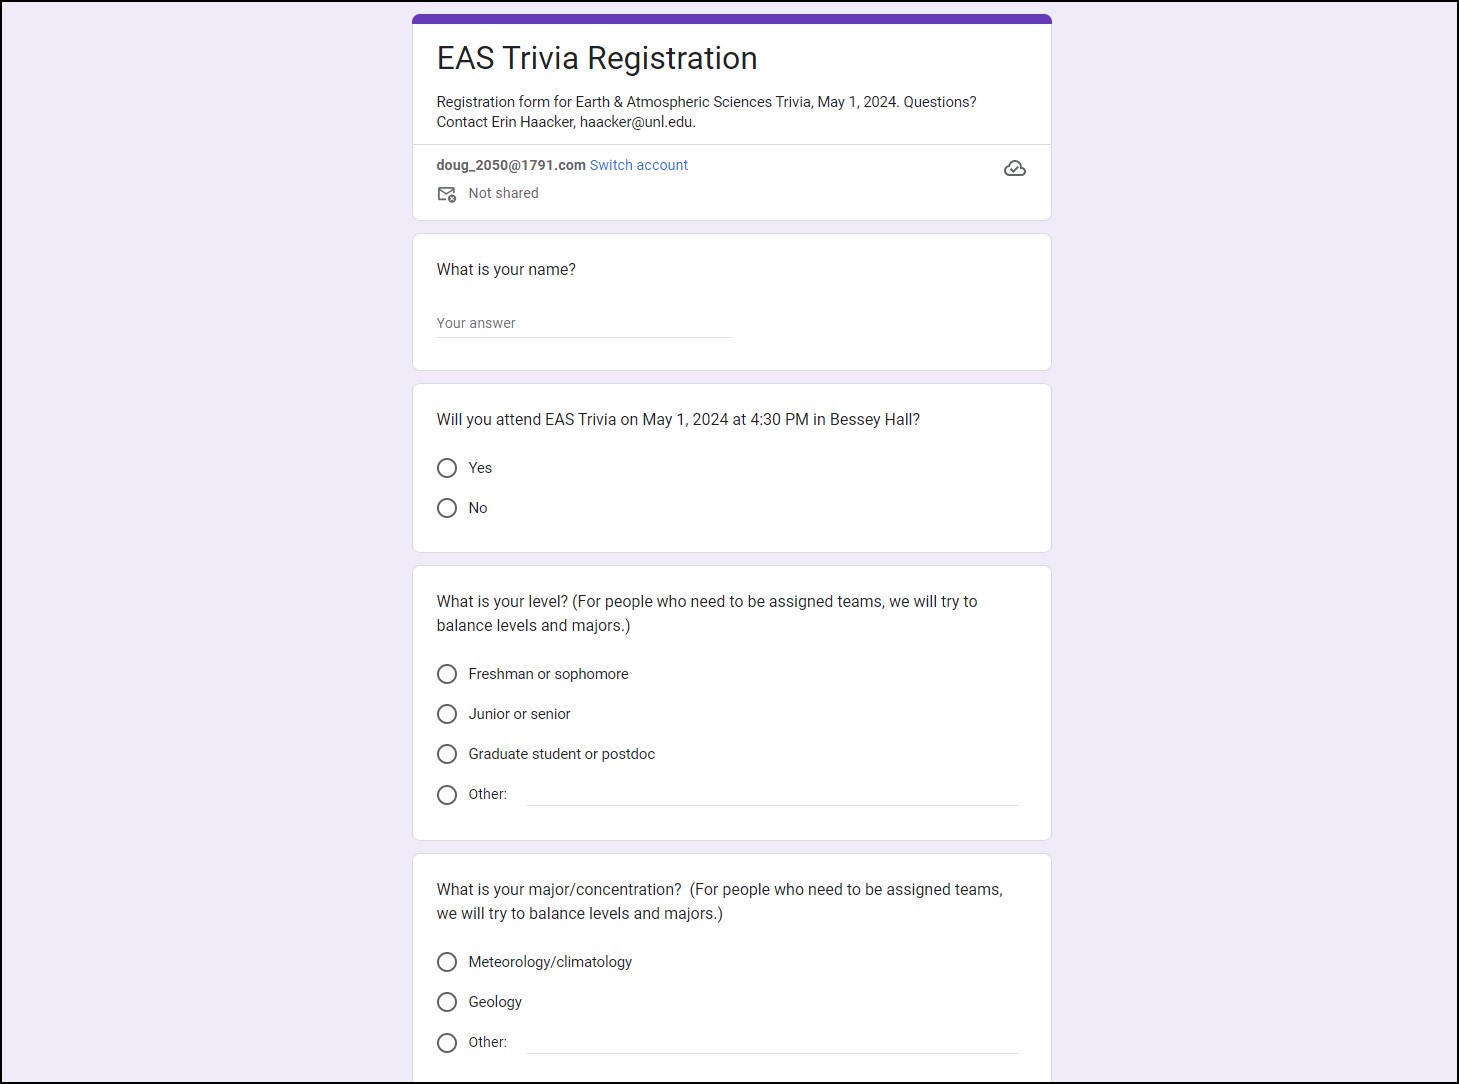Click the 'What is your name?' question text
Viewport: 1459px width, 1084px height.
[506, 270]
